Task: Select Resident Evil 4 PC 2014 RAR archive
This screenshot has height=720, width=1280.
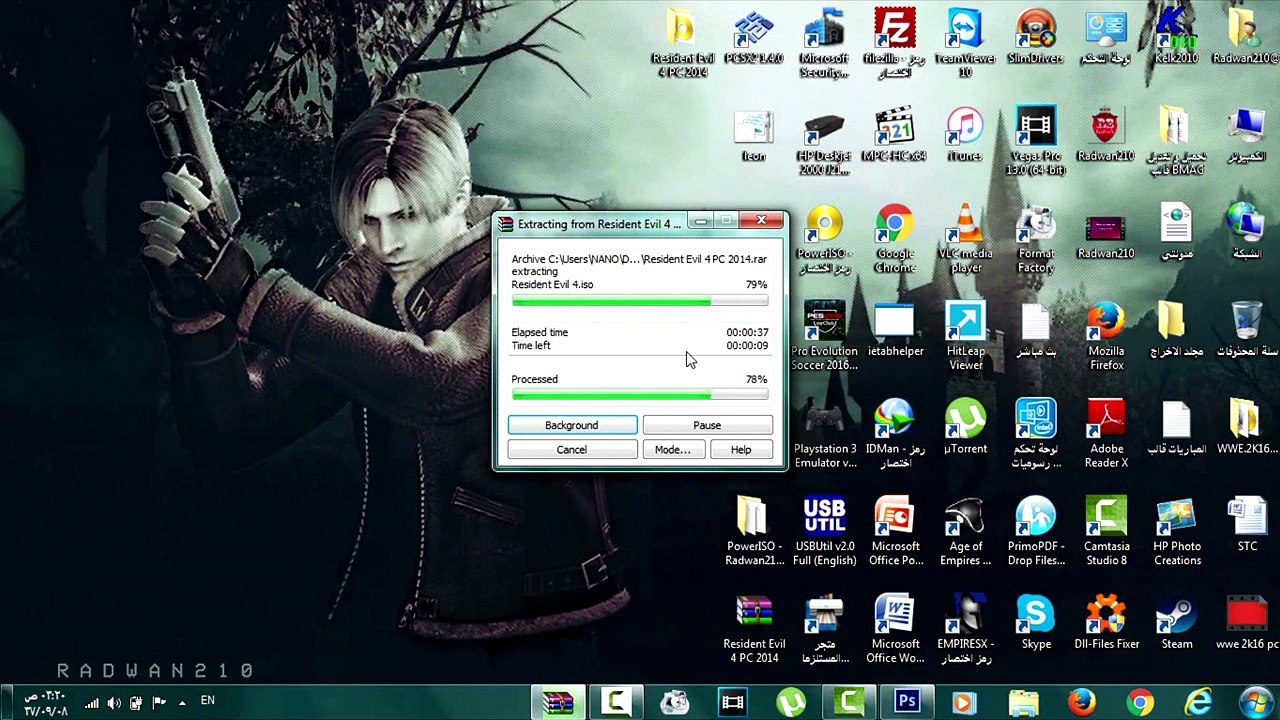Action: [x=754, y=630]
